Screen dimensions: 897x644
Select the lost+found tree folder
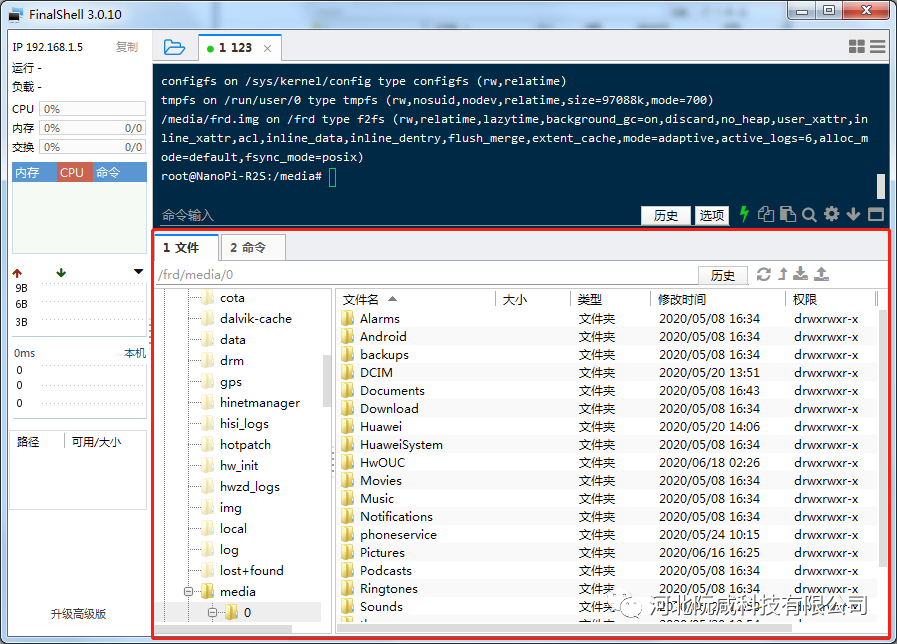[x=252, y=571]
